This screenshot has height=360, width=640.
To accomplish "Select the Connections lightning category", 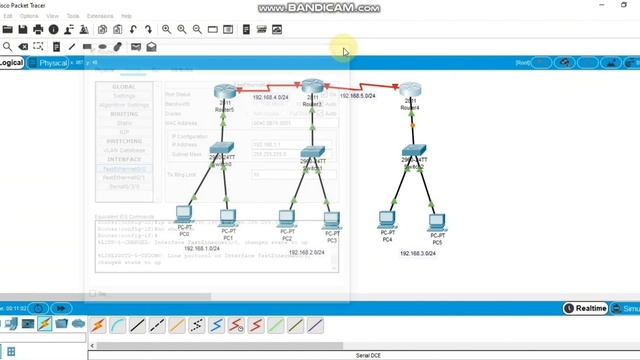I will click(45, 324).
